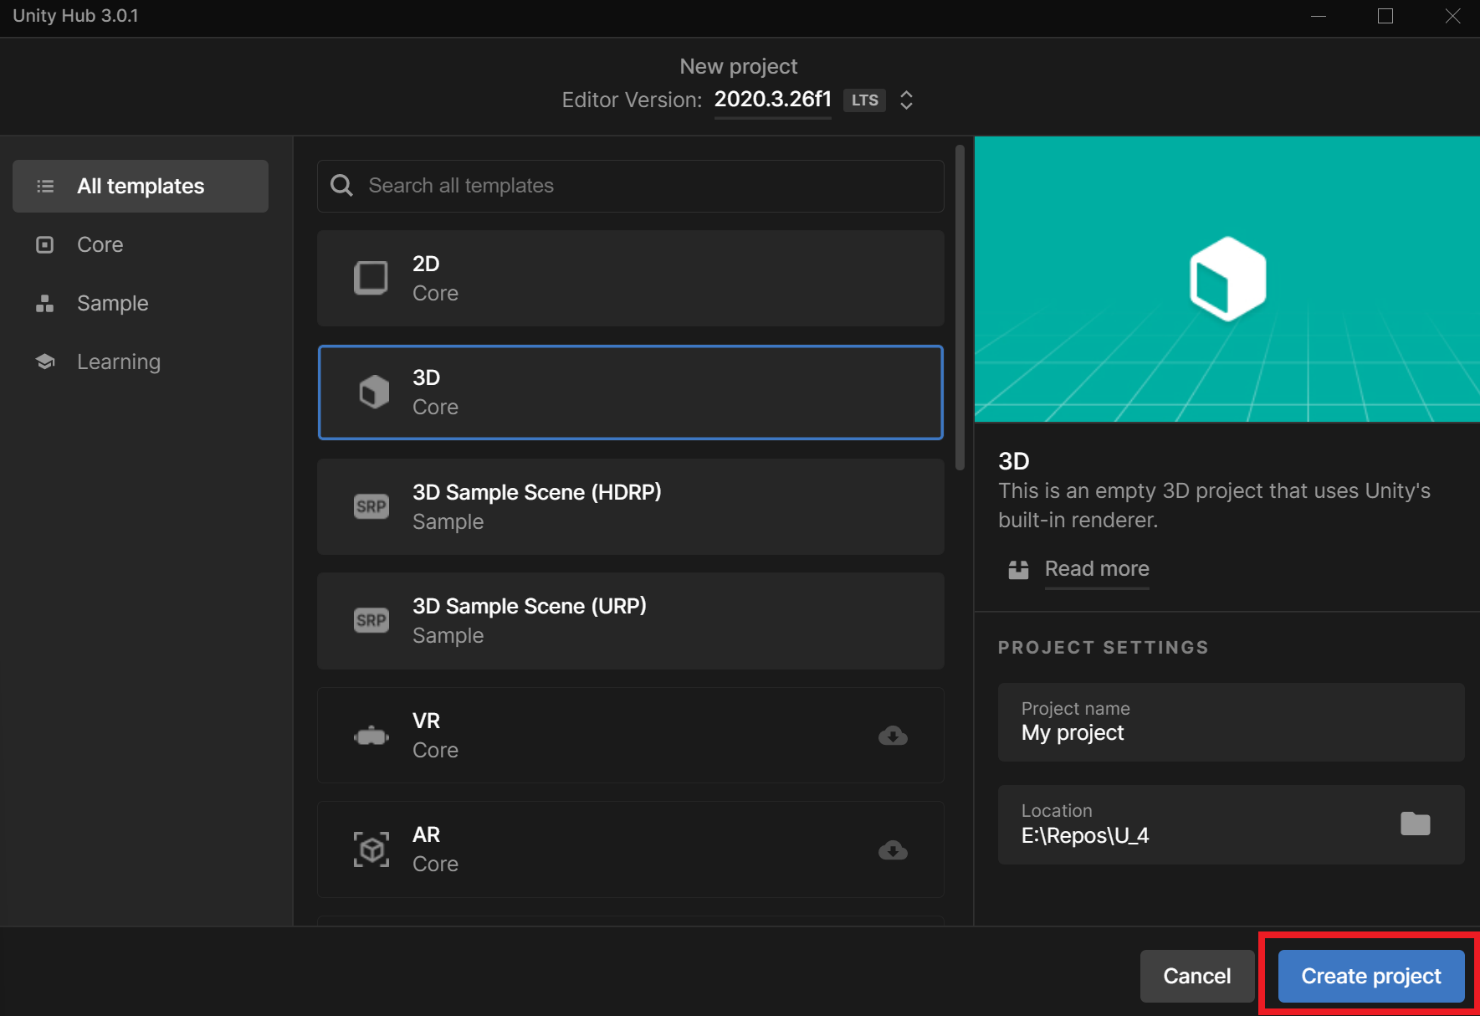
Task: Minimize the Unity Hub window
Action: 1319,16
